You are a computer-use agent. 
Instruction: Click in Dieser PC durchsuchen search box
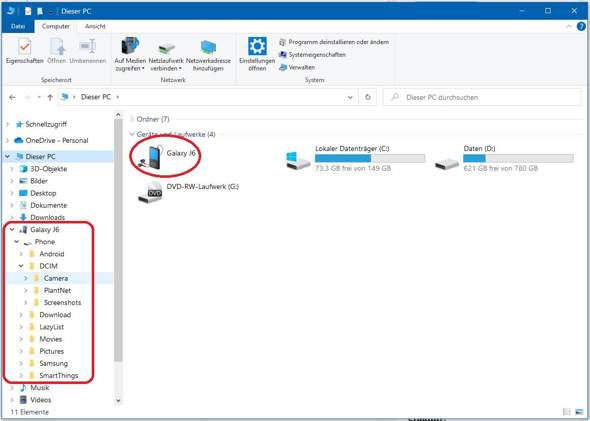point(482,97)
